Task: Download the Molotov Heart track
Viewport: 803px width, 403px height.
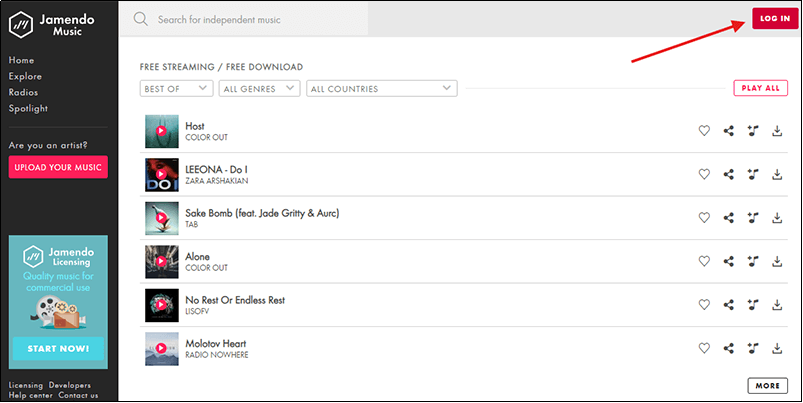Action: click(x=777, y=348)
